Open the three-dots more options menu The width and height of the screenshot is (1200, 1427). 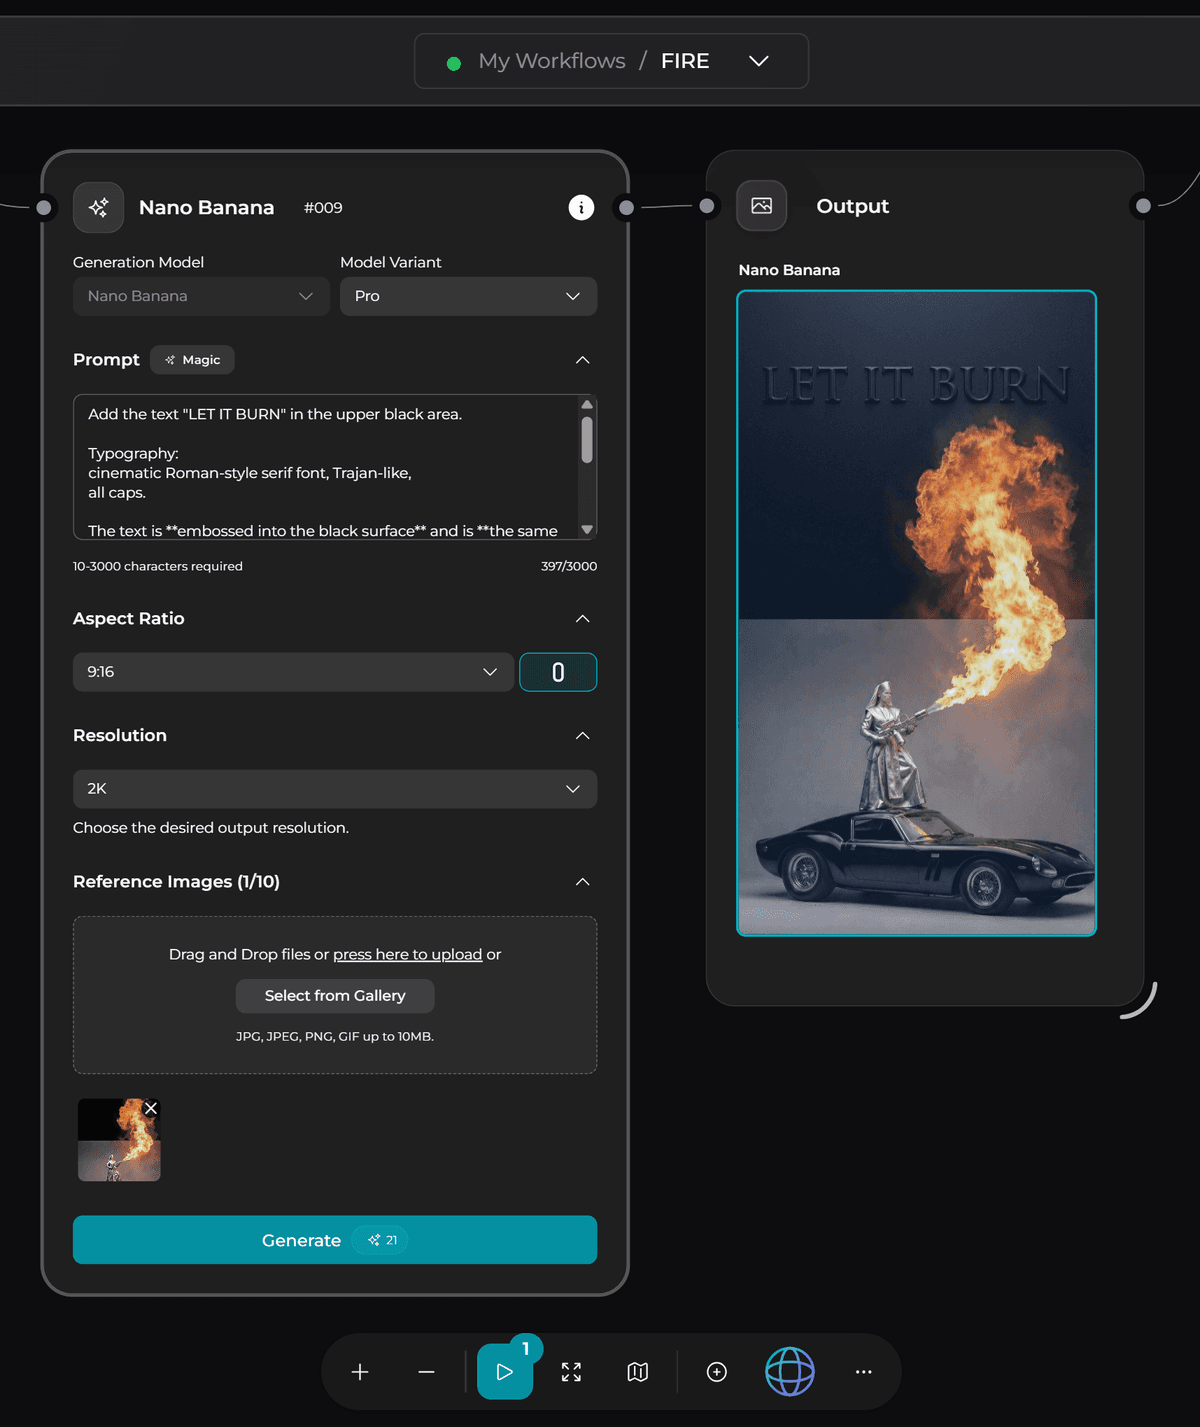click(x=864, y=1372)
